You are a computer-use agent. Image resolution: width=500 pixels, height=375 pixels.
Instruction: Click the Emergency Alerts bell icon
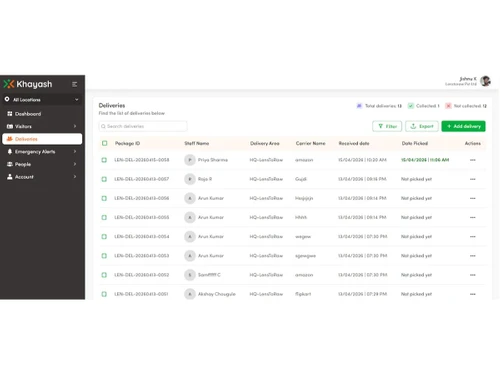[x=10, y=152]
